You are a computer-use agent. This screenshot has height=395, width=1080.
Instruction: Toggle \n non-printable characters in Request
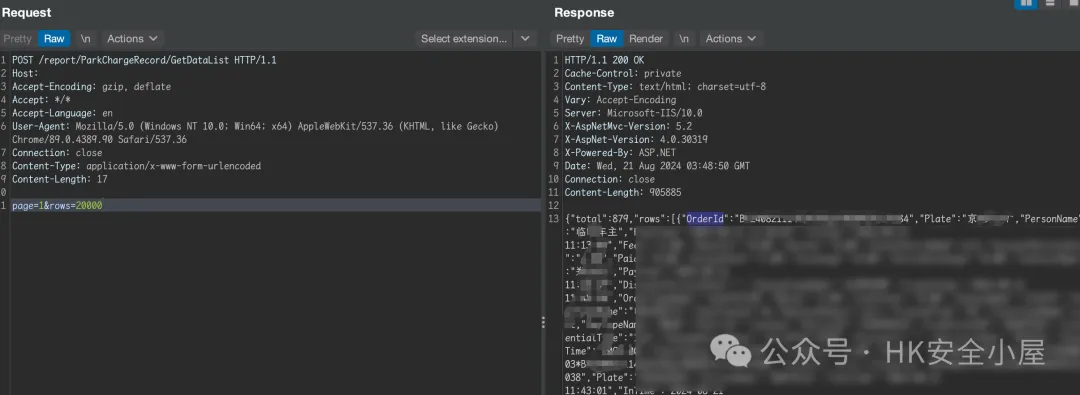(85, 39)
